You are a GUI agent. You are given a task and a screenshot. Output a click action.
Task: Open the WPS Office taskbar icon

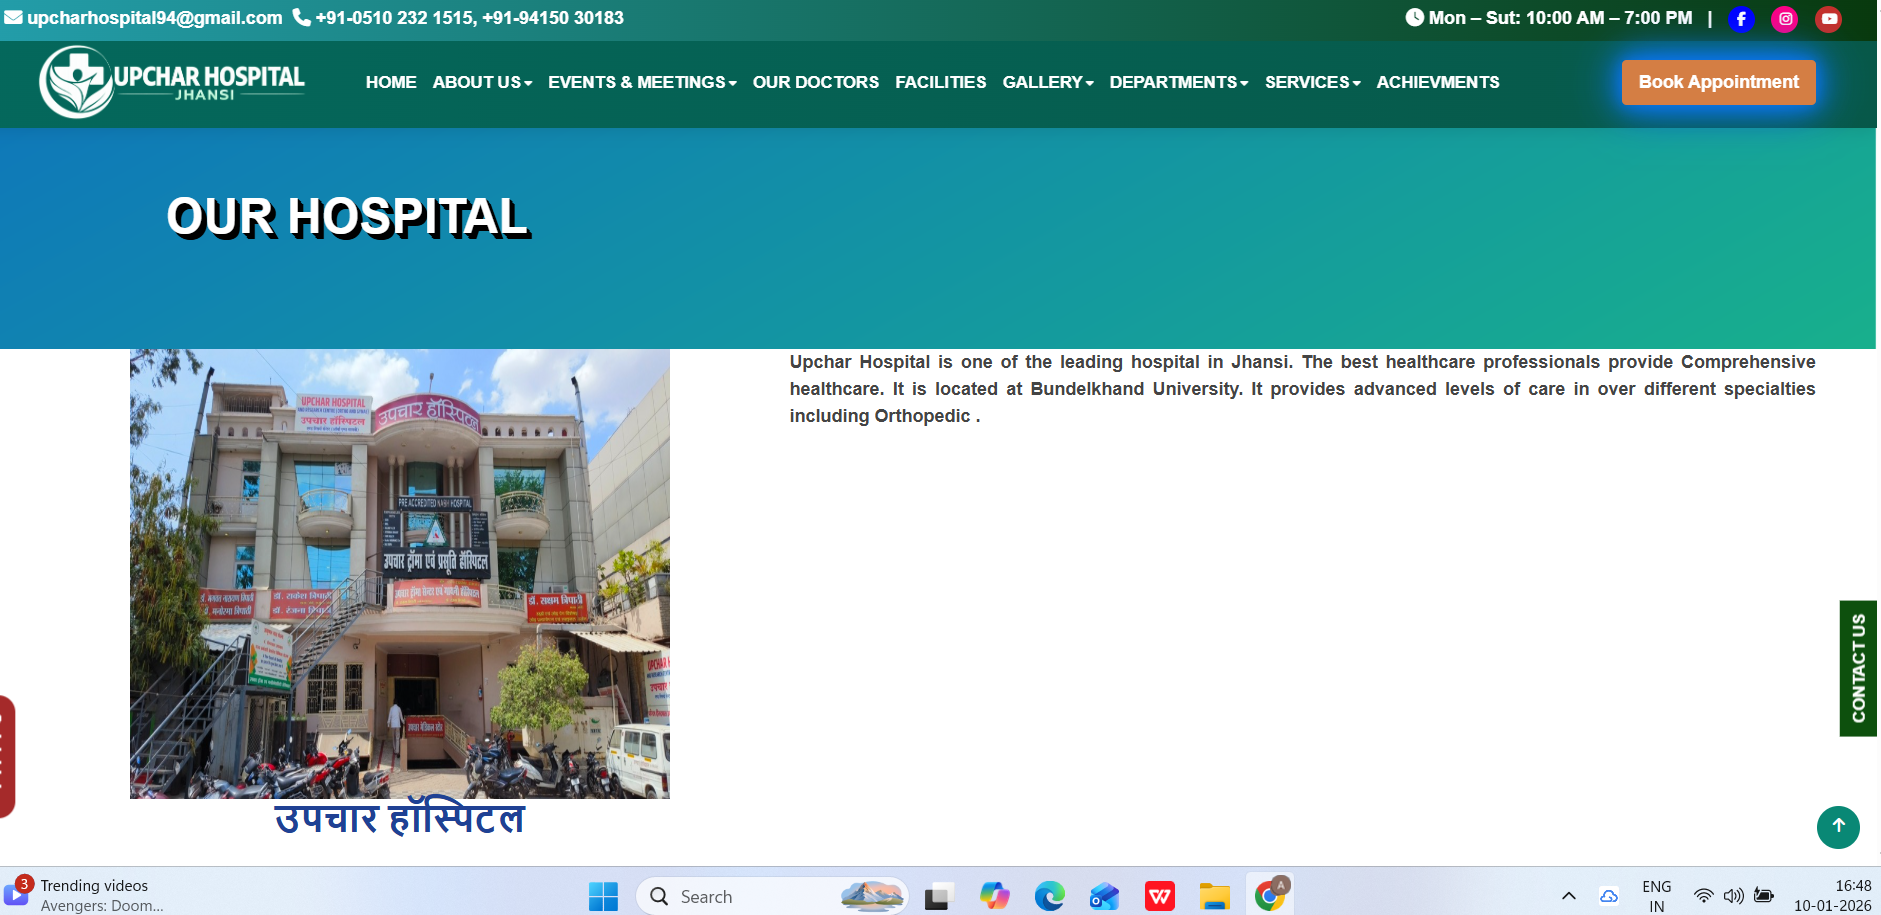point(1160,896)
